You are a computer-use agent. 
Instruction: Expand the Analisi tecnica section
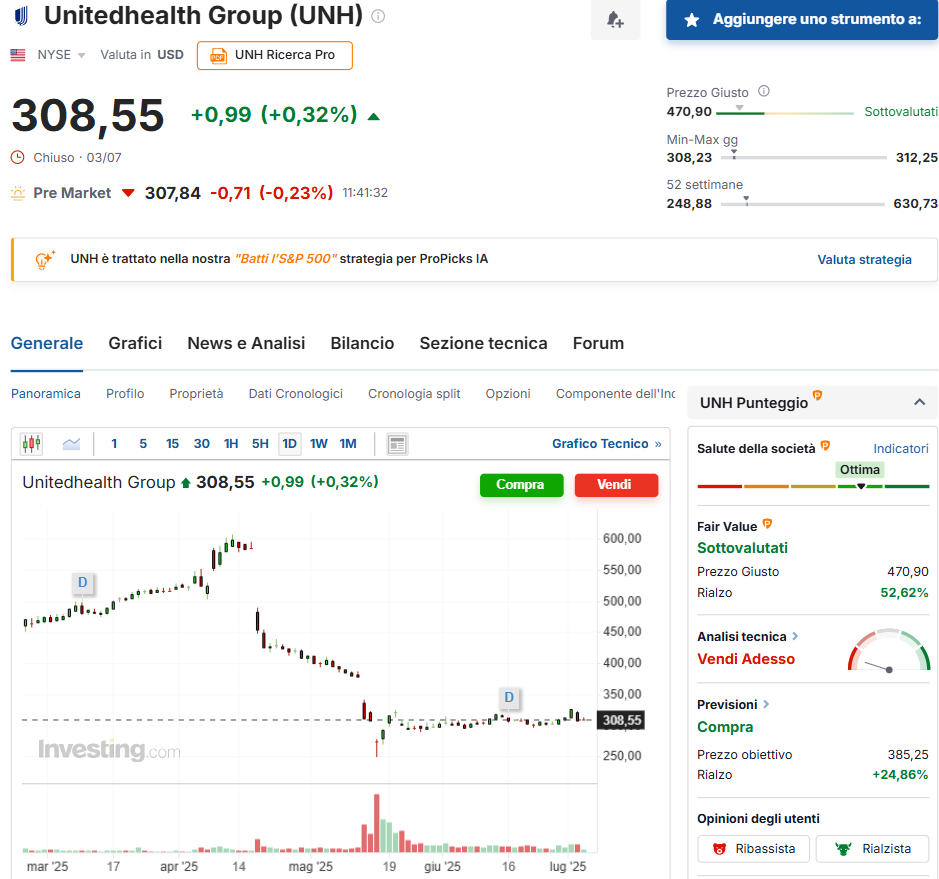[795, 636]
